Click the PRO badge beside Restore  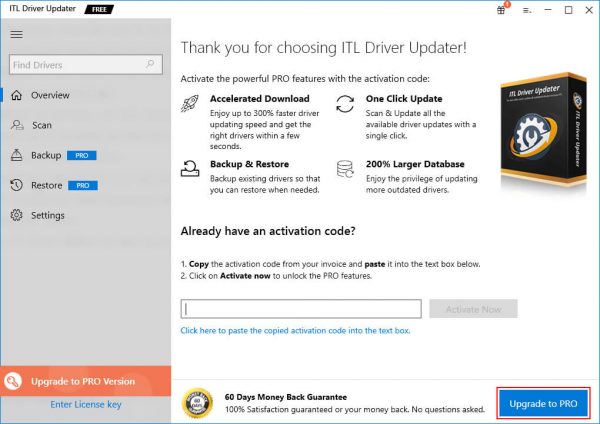(x=83, y=186)
